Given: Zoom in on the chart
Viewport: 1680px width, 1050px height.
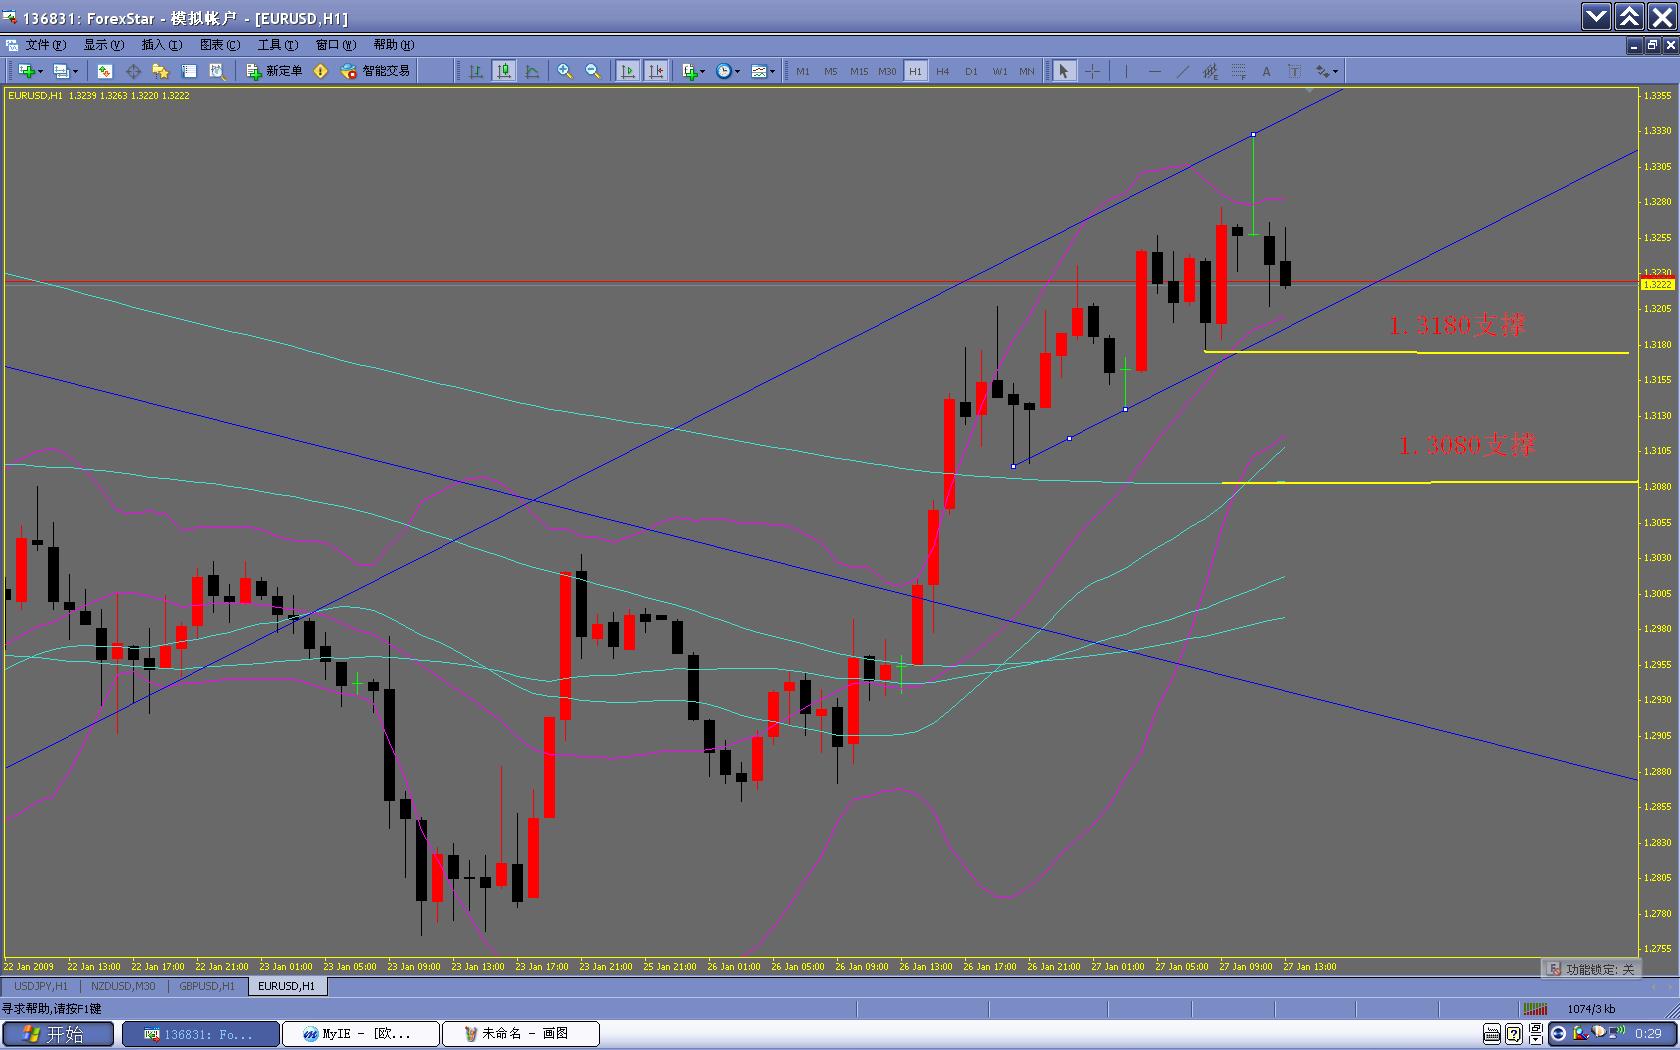Looking at the screenshot, I should (565, 71).
